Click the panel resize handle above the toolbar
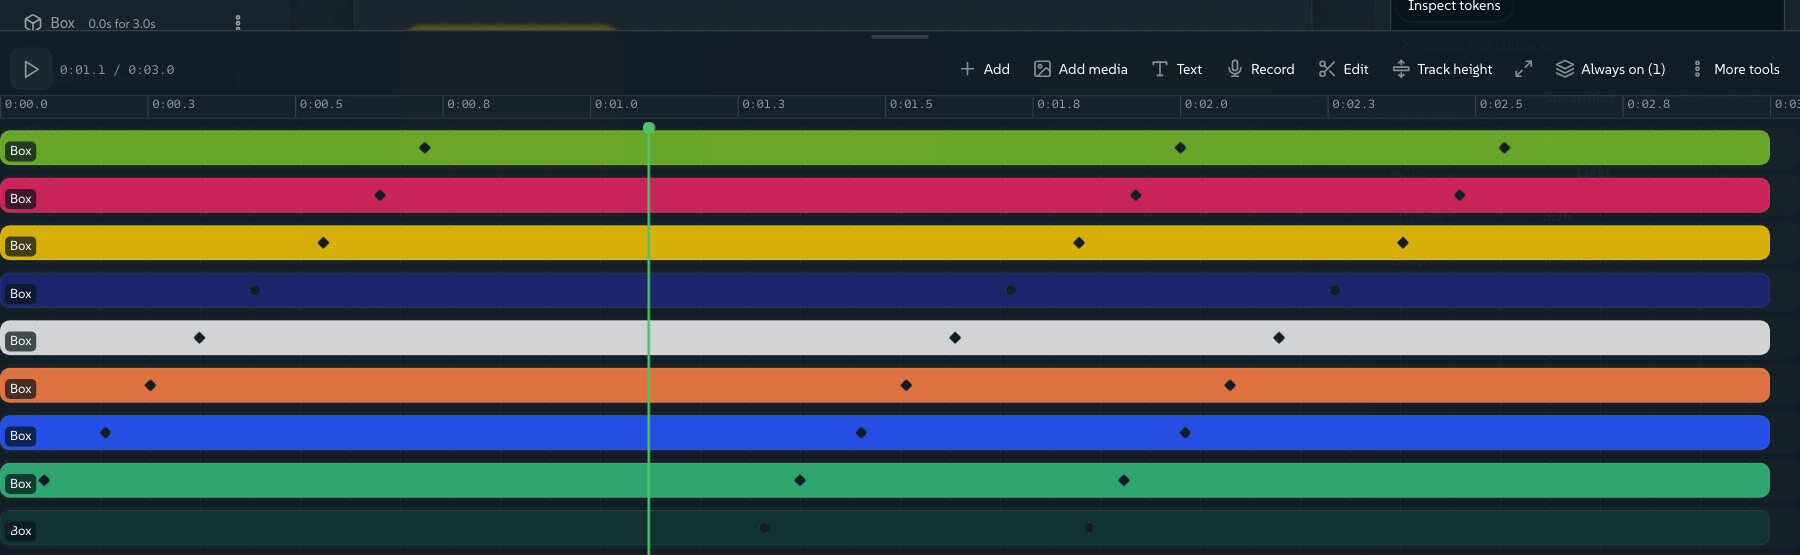Viewport: 1800px width, 555px height. [x=900, y=37]
